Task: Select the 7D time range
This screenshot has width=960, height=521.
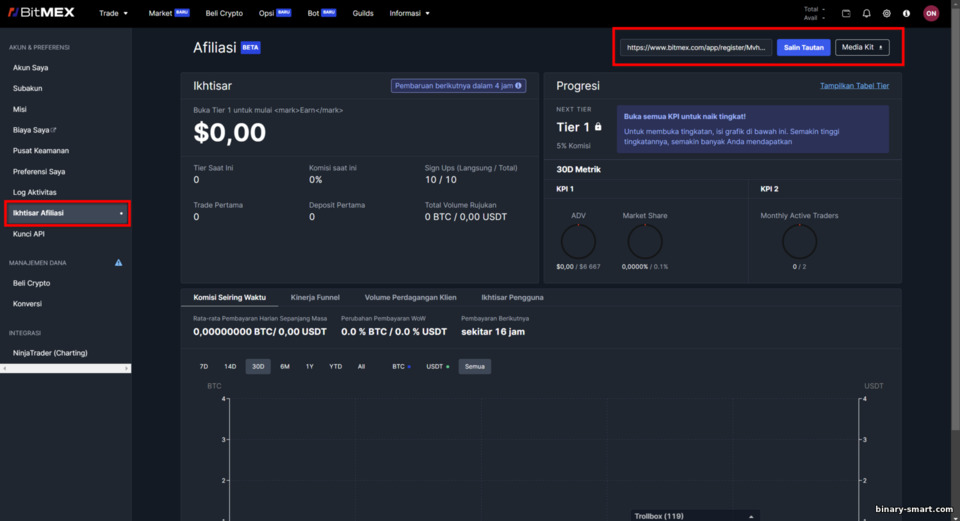Action: (204, 367)
